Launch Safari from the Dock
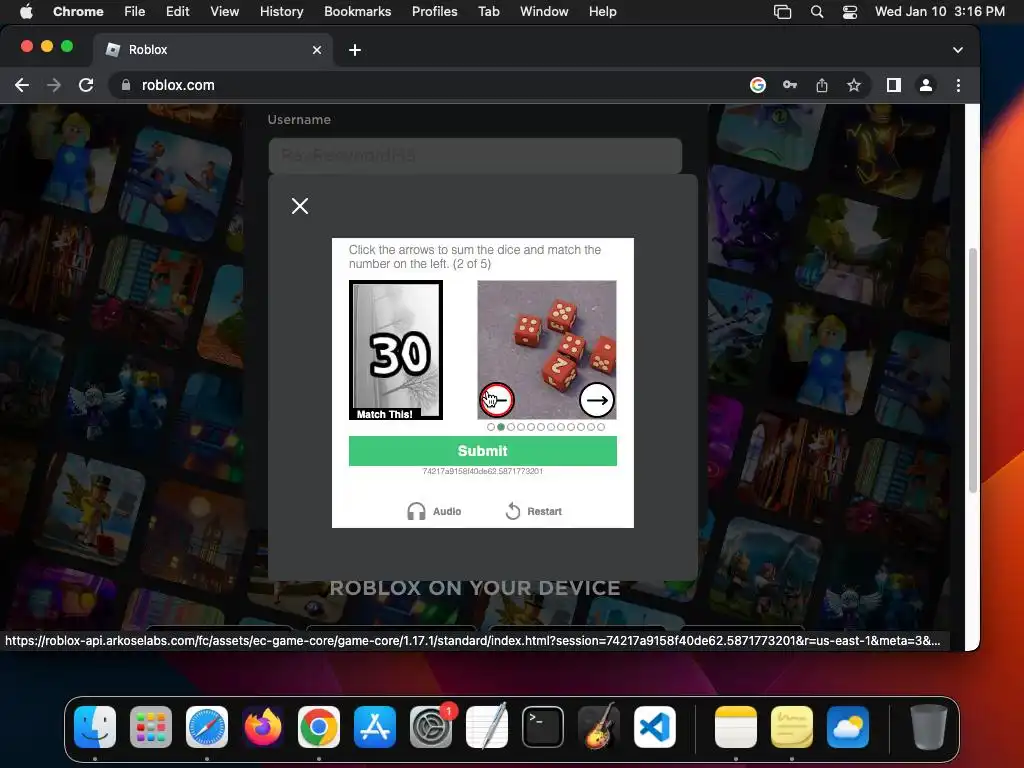 [207, 727]
